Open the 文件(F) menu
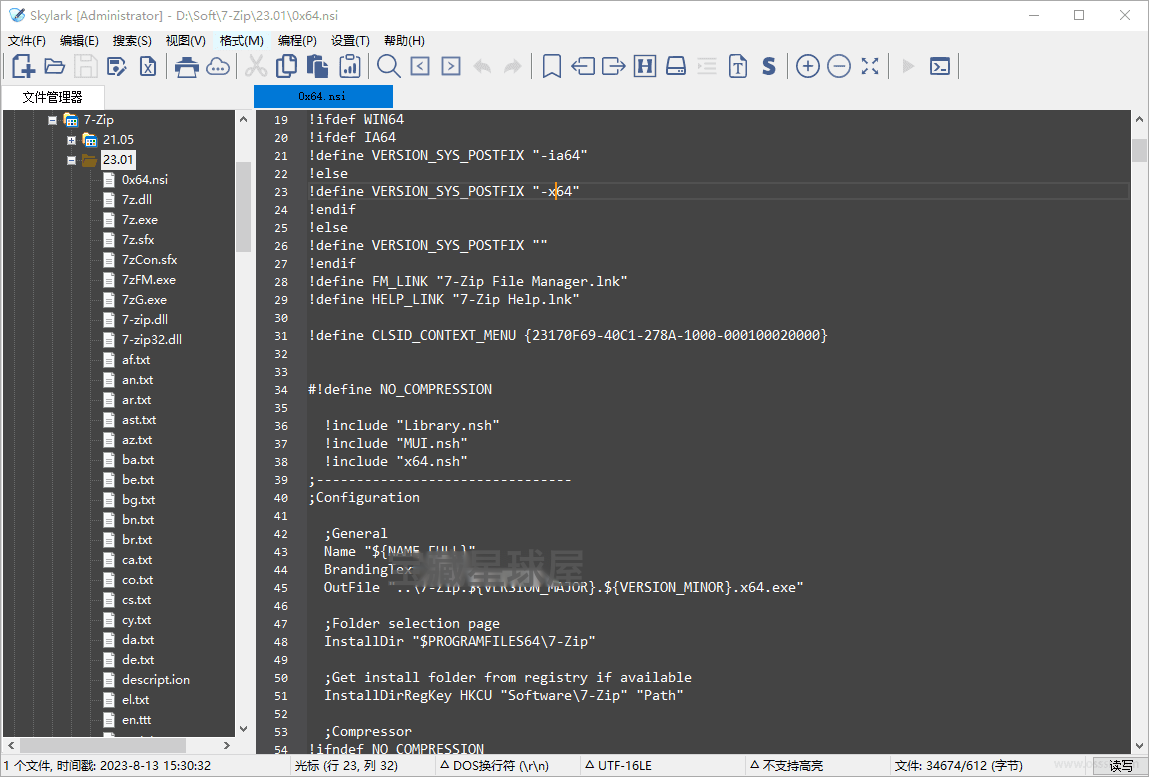This screenshot has width=1149, height=777. point(27,41)
